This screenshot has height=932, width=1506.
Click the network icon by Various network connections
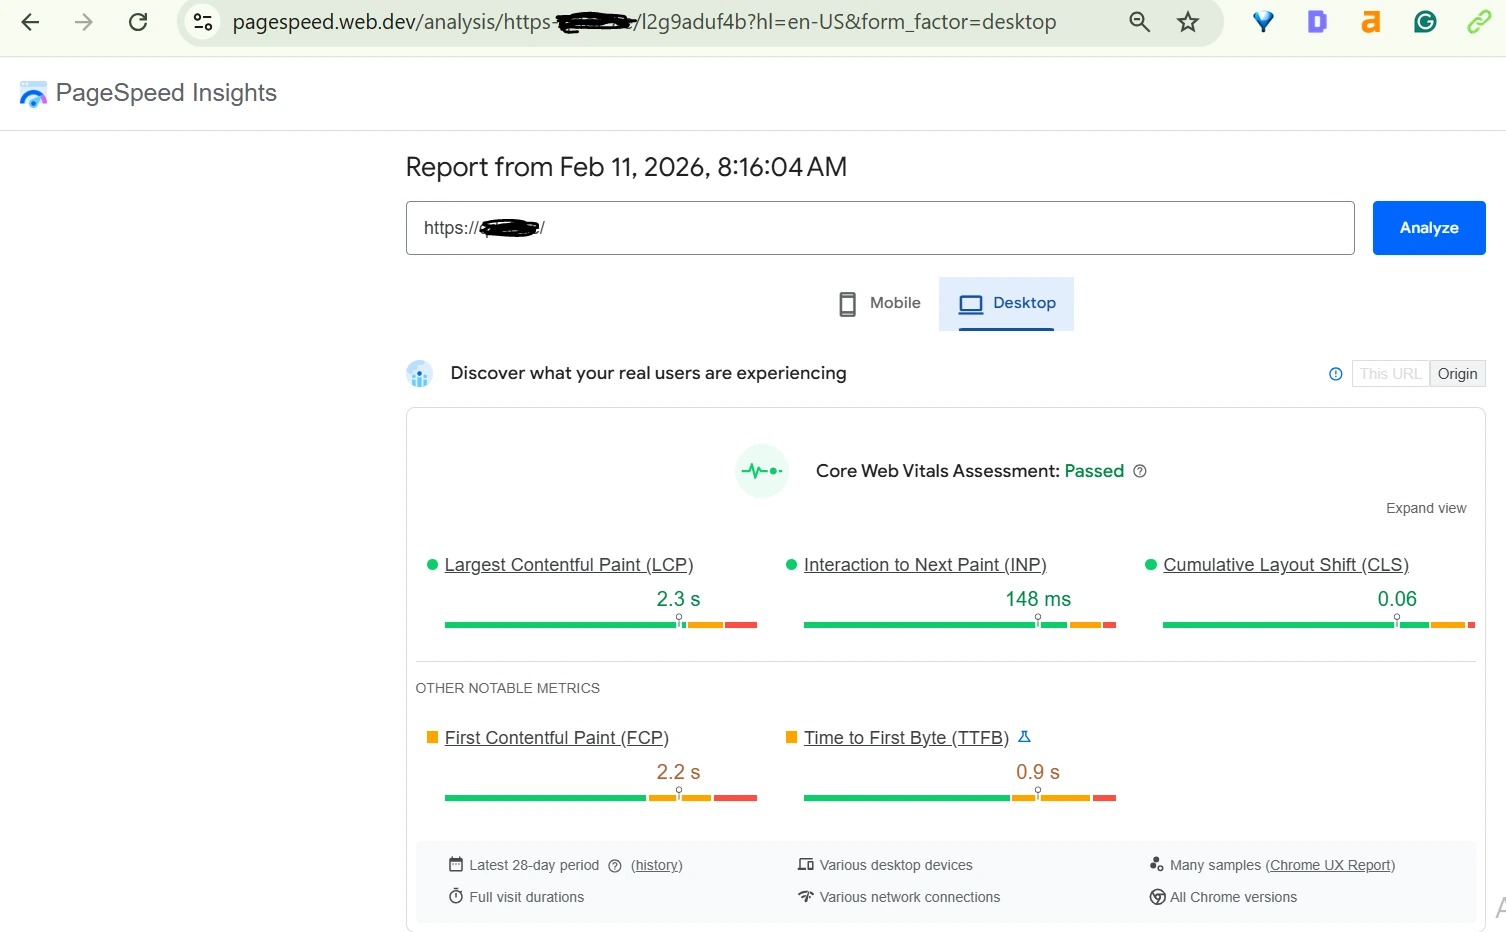[806, 897]
